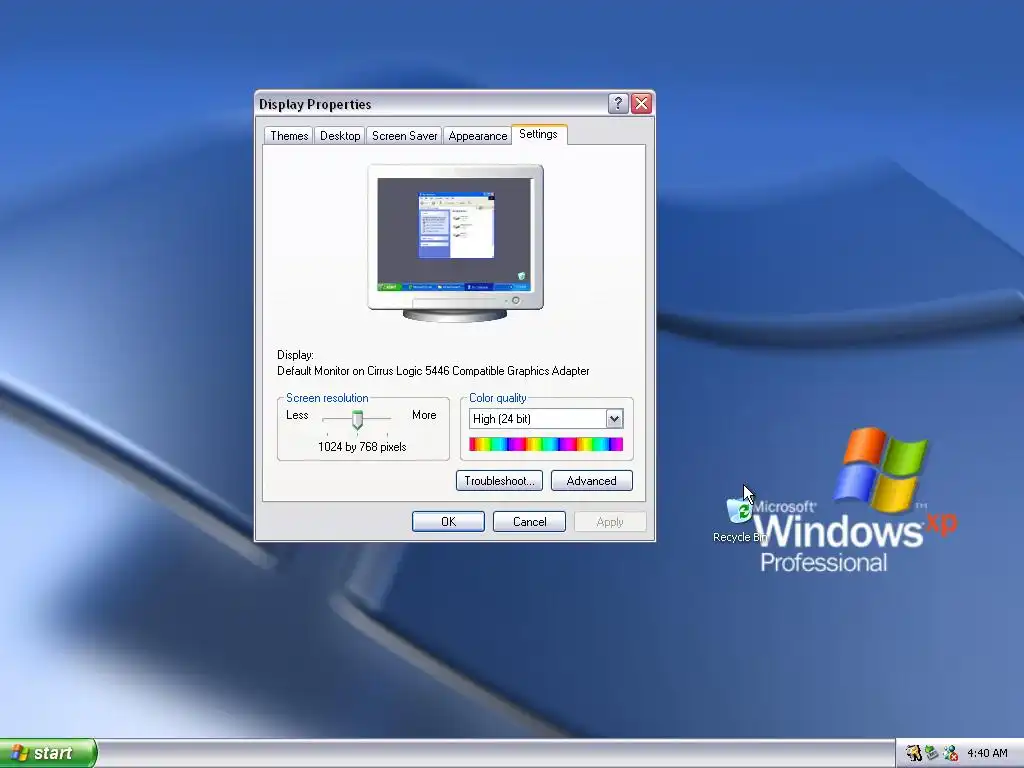Screen dimensions: 1024x768
Task: Click the grayed Apply button
Action: pos(610,522)
